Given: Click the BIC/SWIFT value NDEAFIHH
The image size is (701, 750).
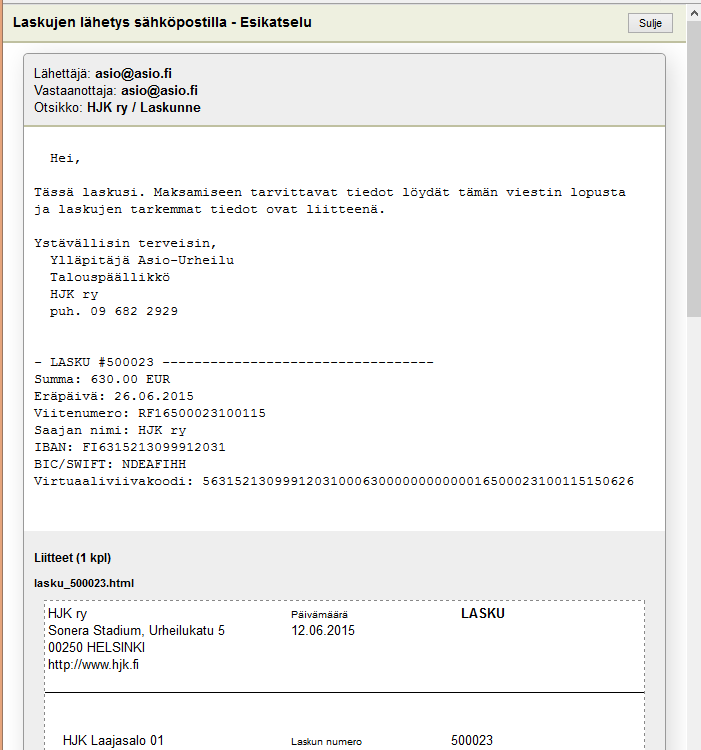Looking at the screenshot, I should coord(154,464).
